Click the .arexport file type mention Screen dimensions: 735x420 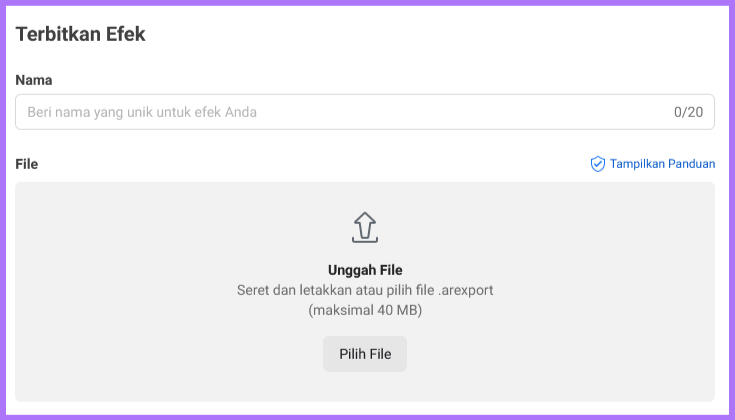coord(465,291)
